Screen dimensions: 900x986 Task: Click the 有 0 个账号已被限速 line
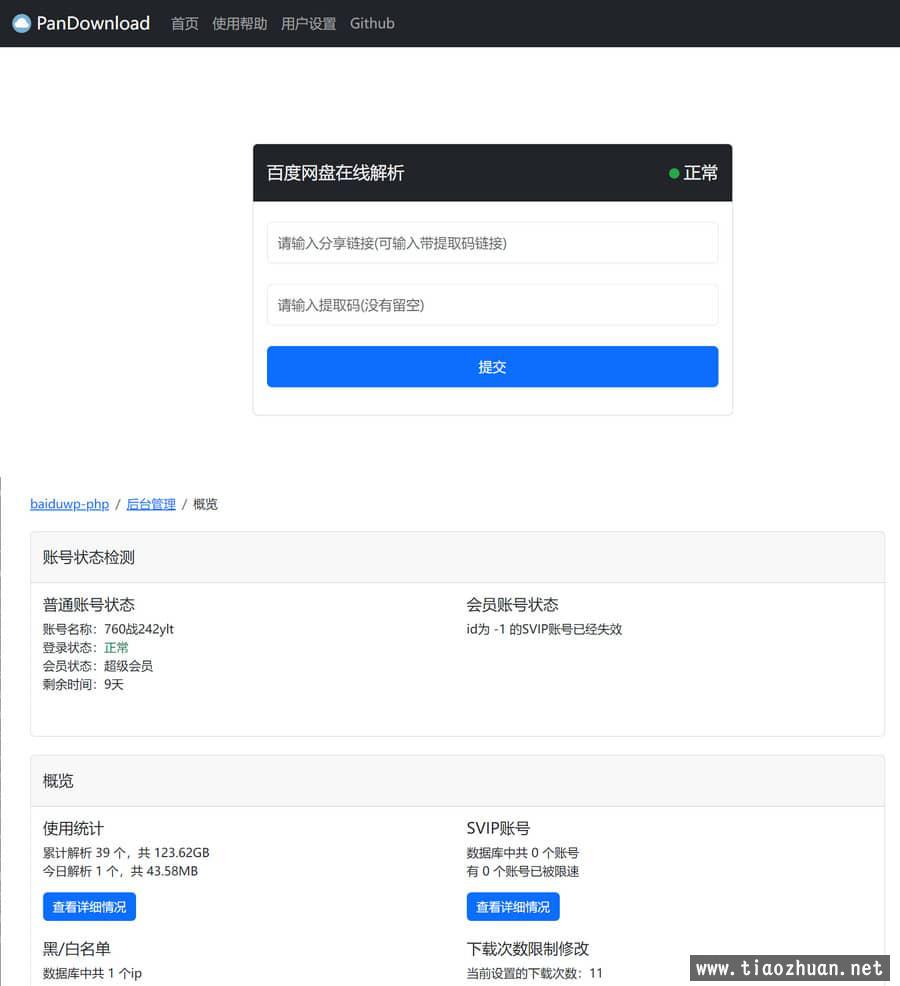point(523,871)
